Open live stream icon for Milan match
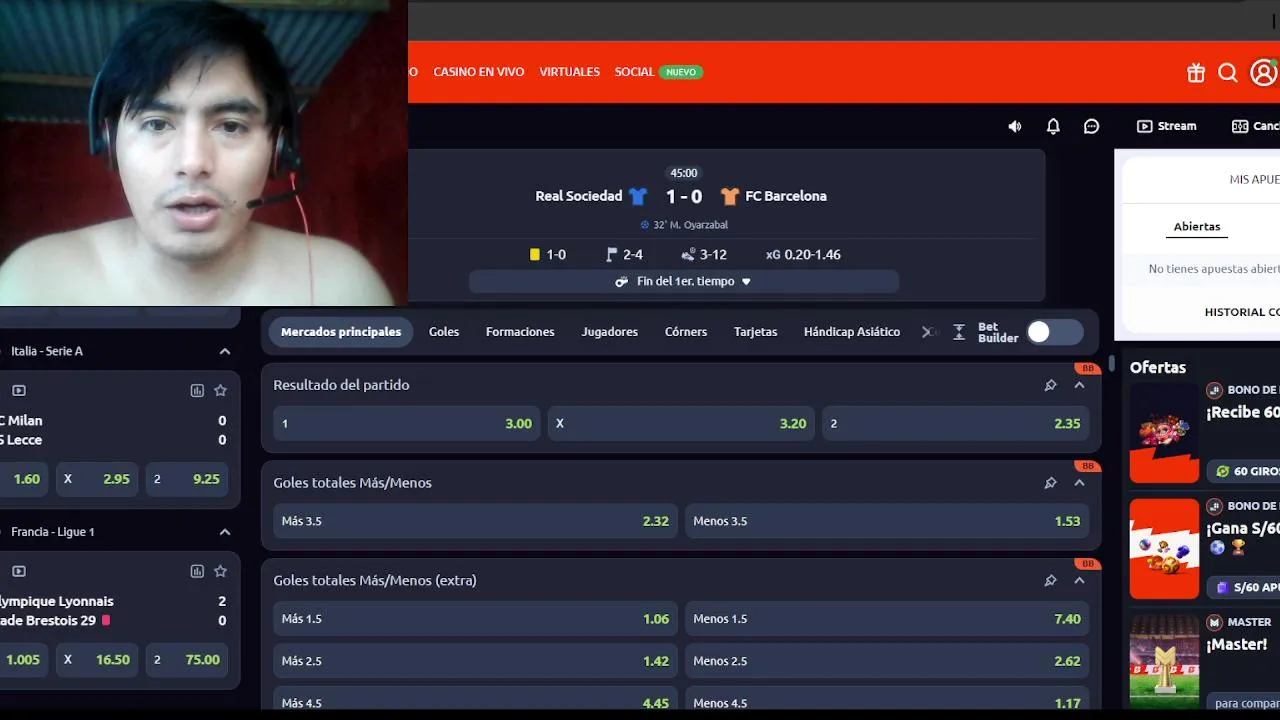This screenshot has width=1280, height=720. 19,390
